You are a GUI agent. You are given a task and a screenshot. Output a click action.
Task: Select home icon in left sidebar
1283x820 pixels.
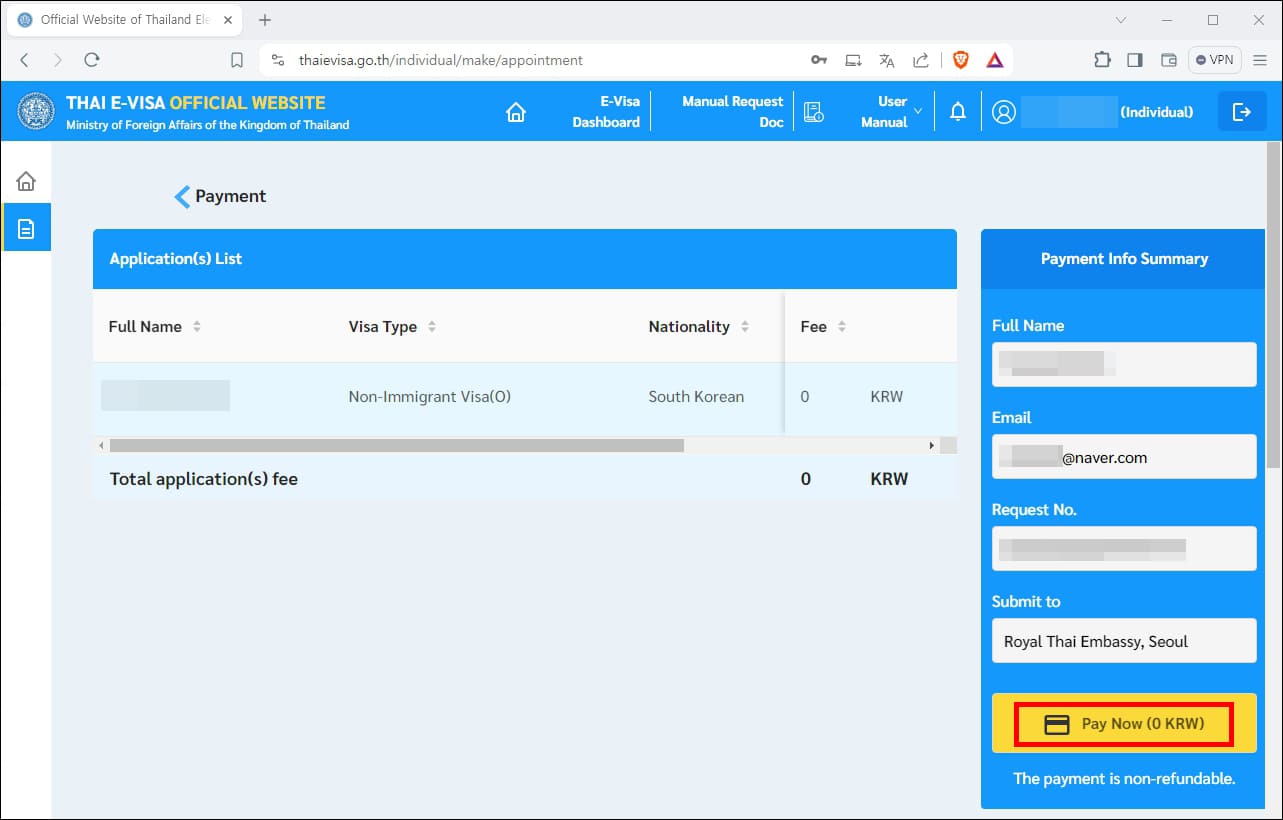[26, 181]
